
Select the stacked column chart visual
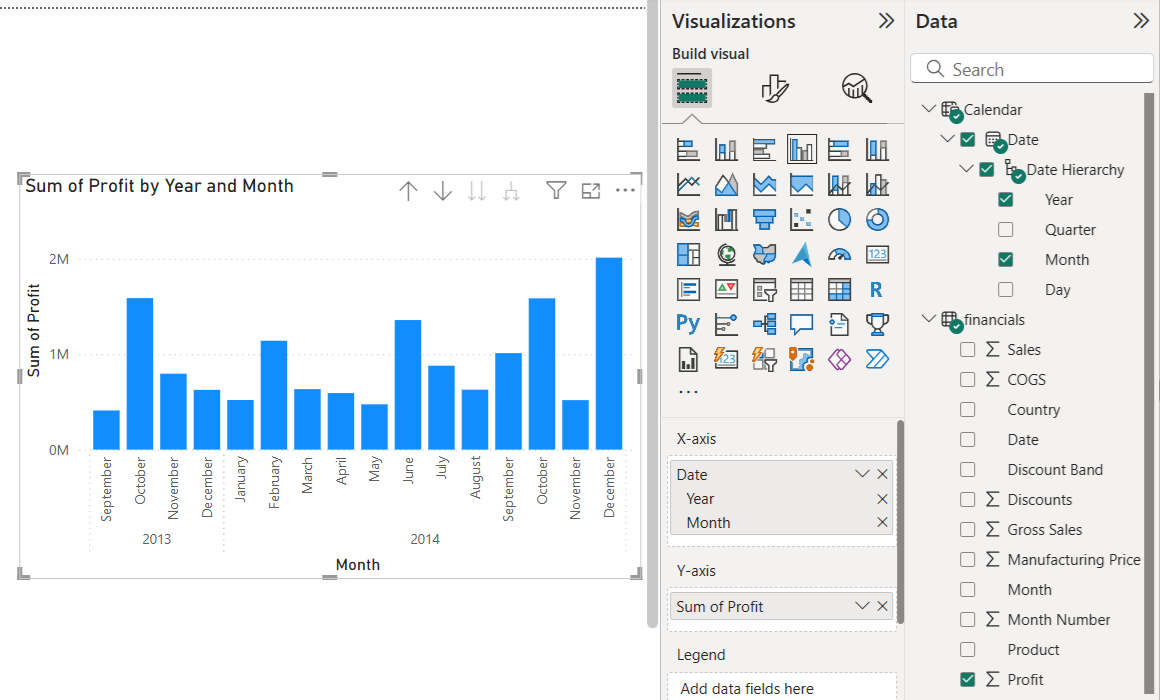726,149
